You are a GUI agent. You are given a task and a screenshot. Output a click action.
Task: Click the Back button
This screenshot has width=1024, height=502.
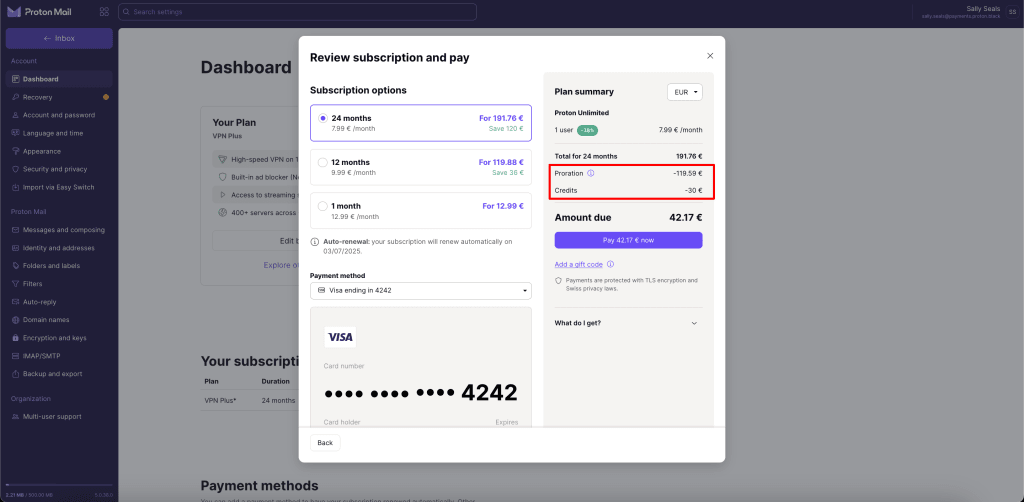(325, 443)
